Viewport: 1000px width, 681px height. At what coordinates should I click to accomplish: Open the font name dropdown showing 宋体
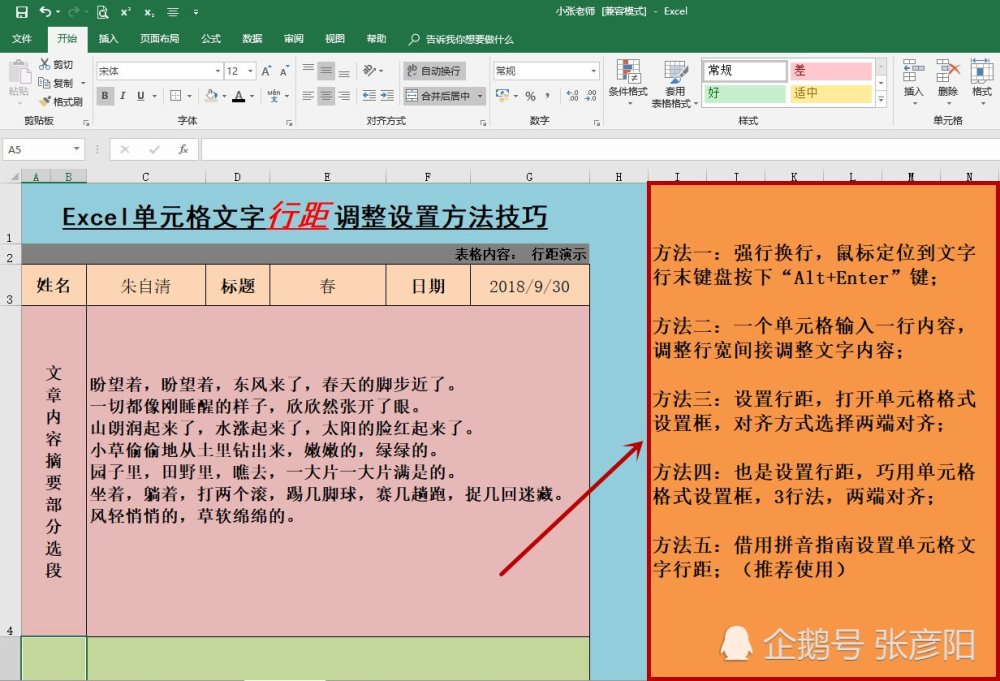point(218,71)
